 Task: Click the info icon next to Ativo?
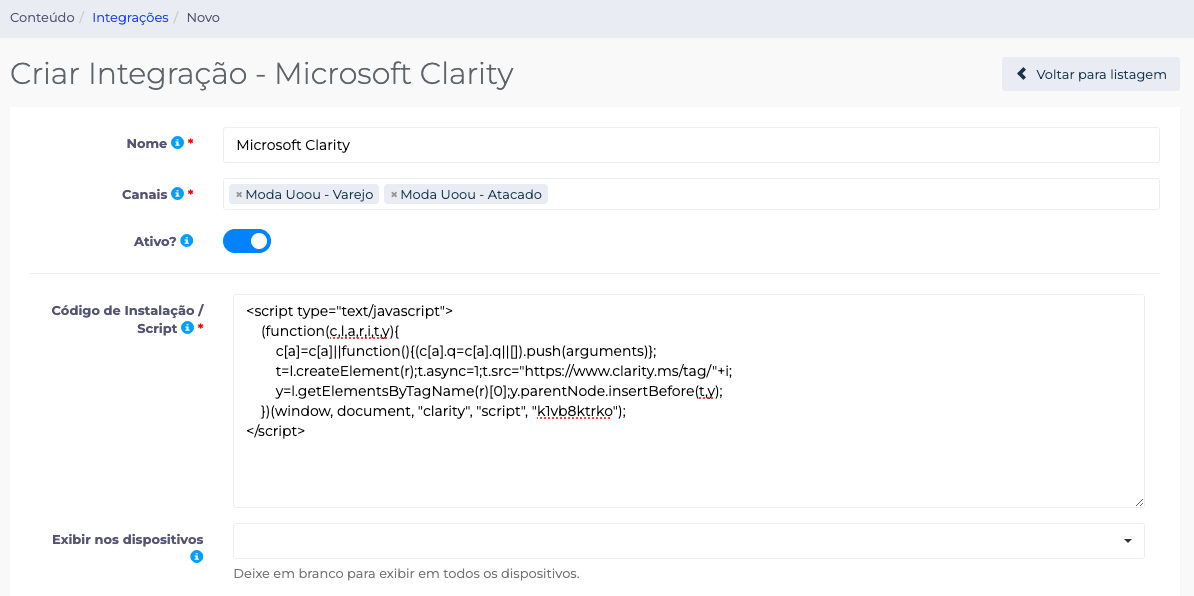point(187,241)
